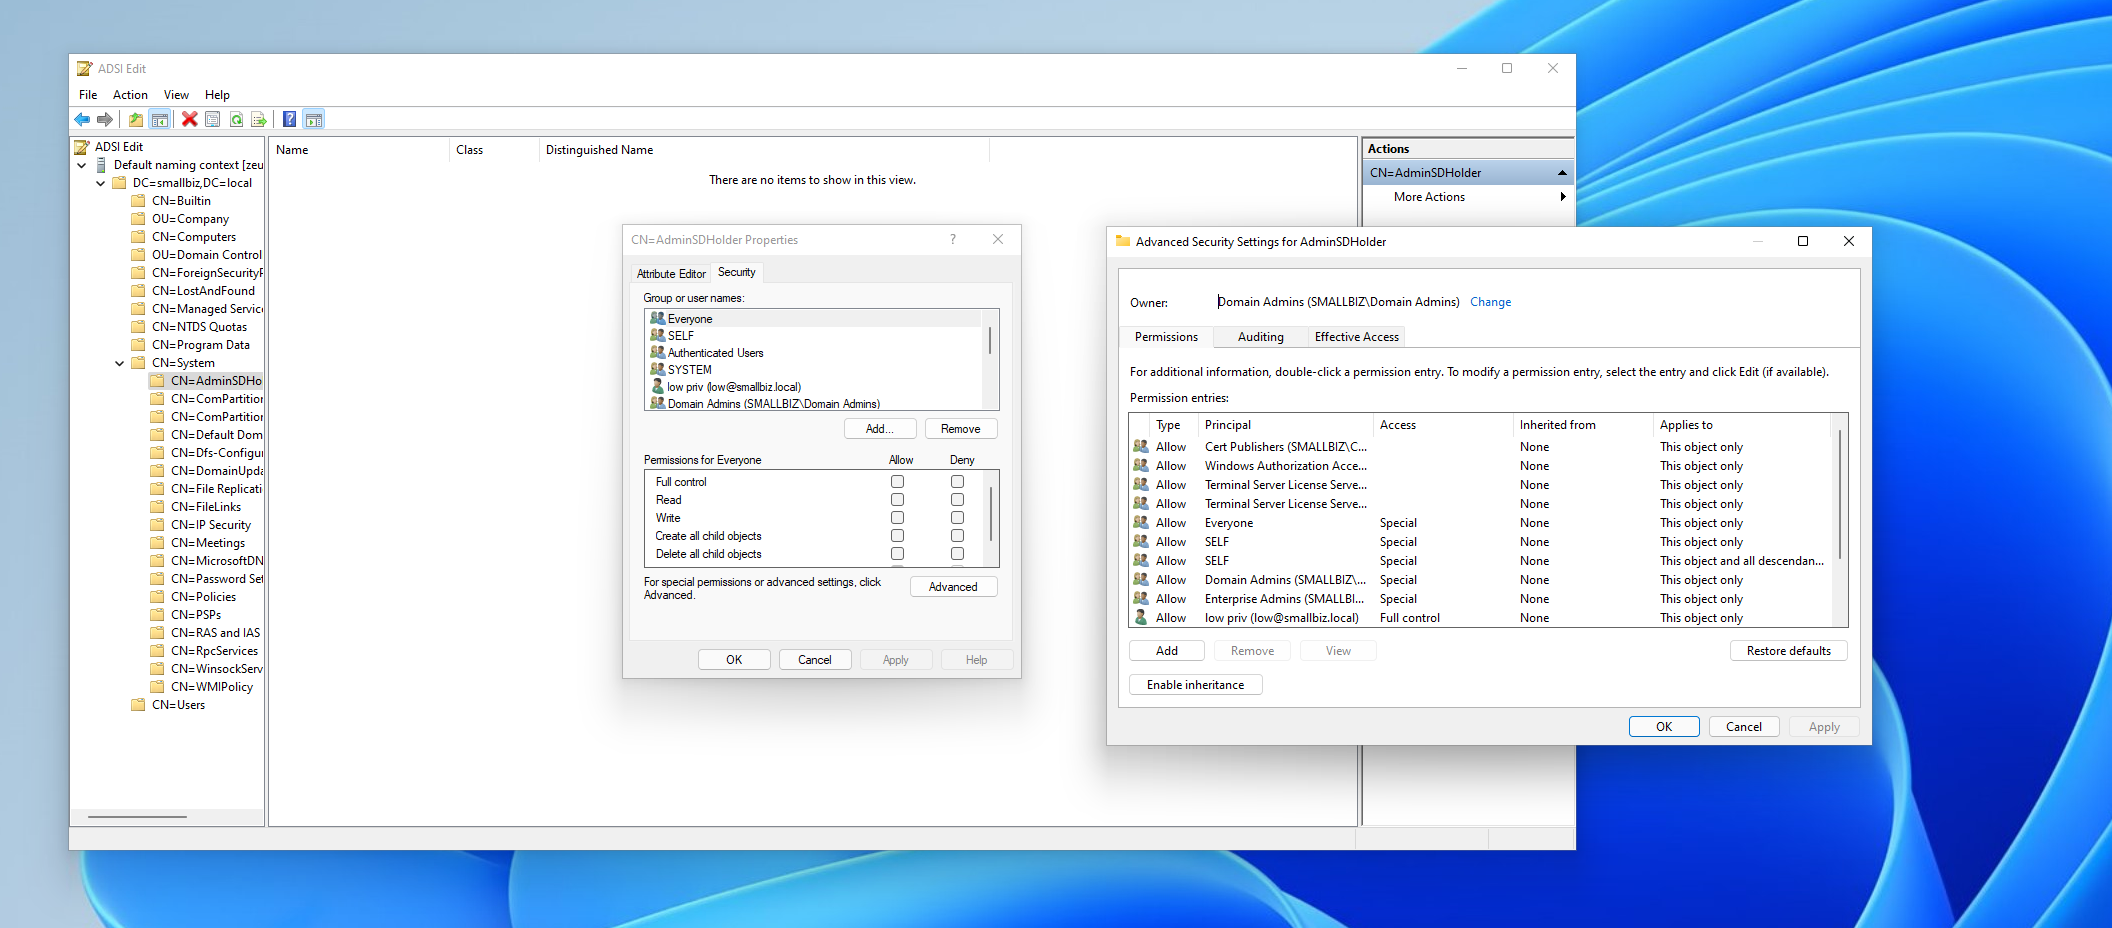
Task: Click the folder icon beside OU=Company
Action: [x=138, y=219]
